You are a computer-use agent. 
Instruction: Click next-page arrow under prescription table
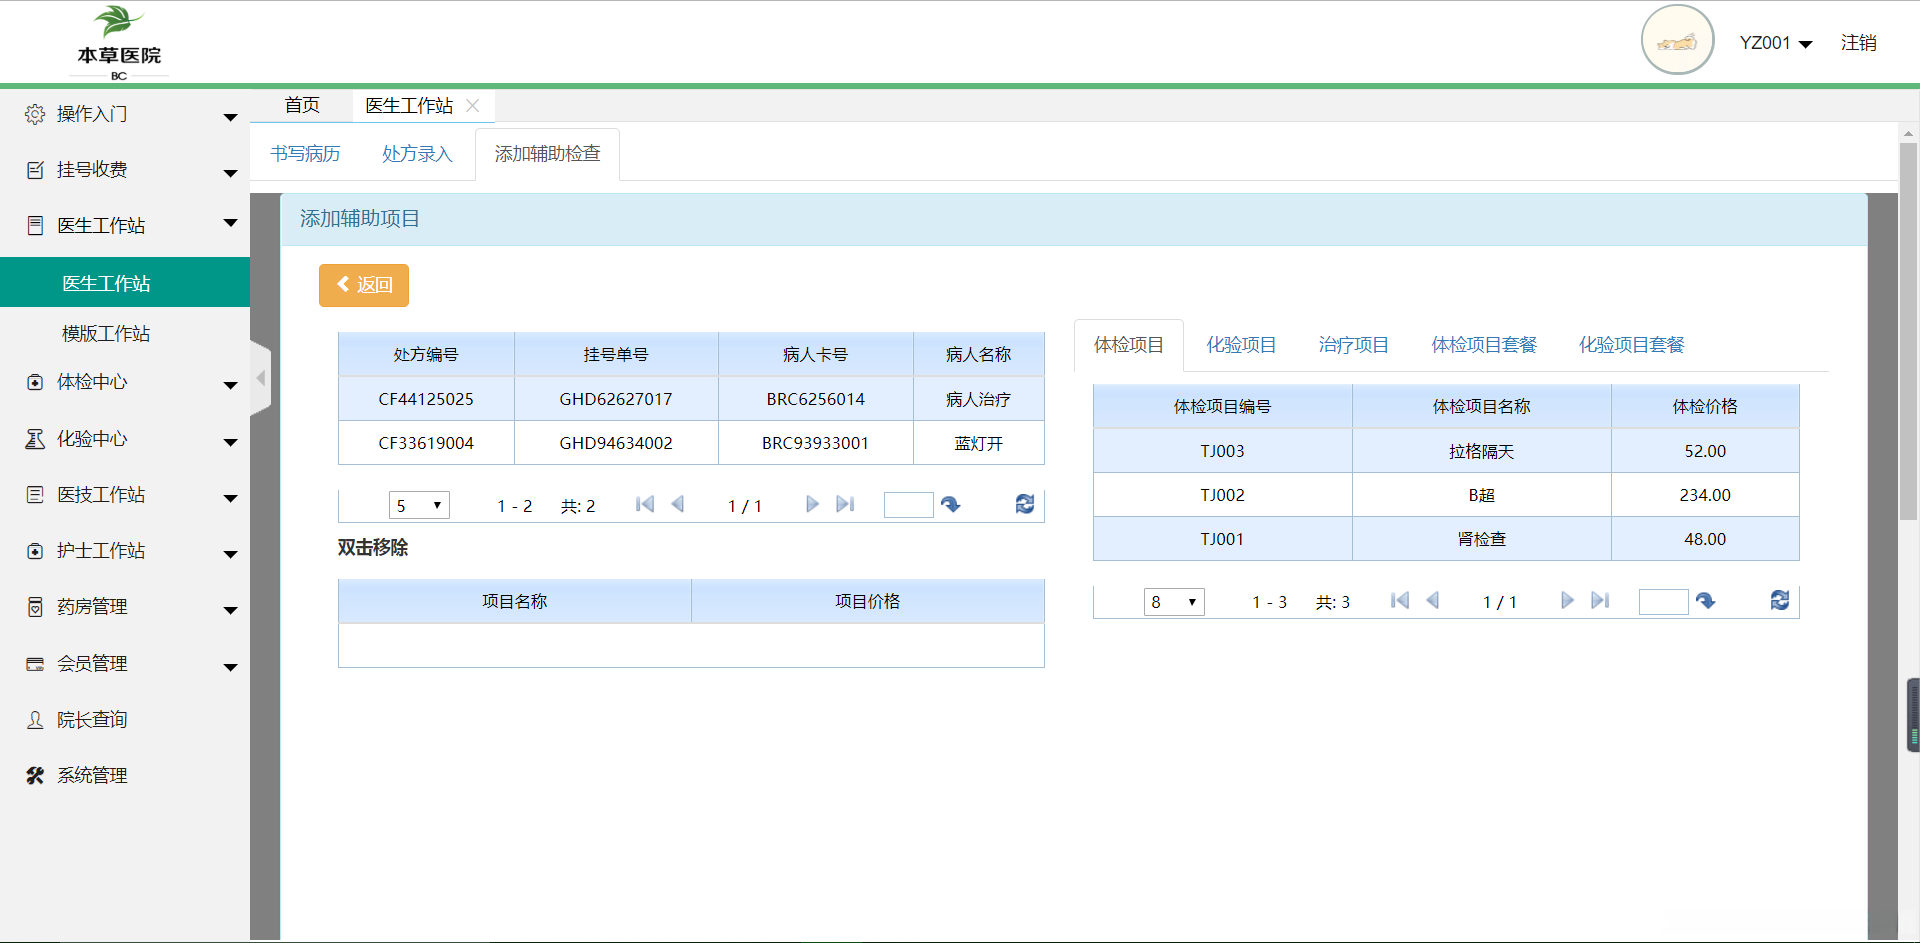[812, 504]
